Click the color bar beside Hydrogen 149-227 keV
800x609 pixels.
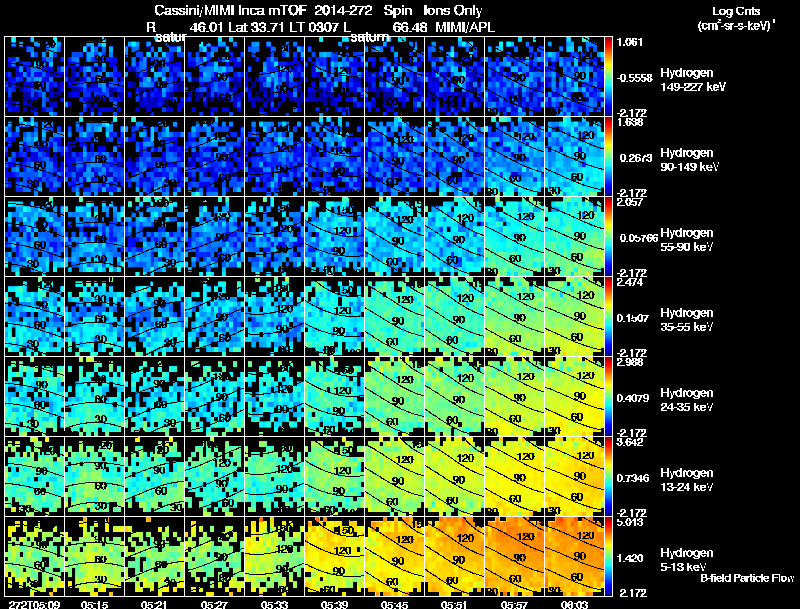click(x=608, y=77)
